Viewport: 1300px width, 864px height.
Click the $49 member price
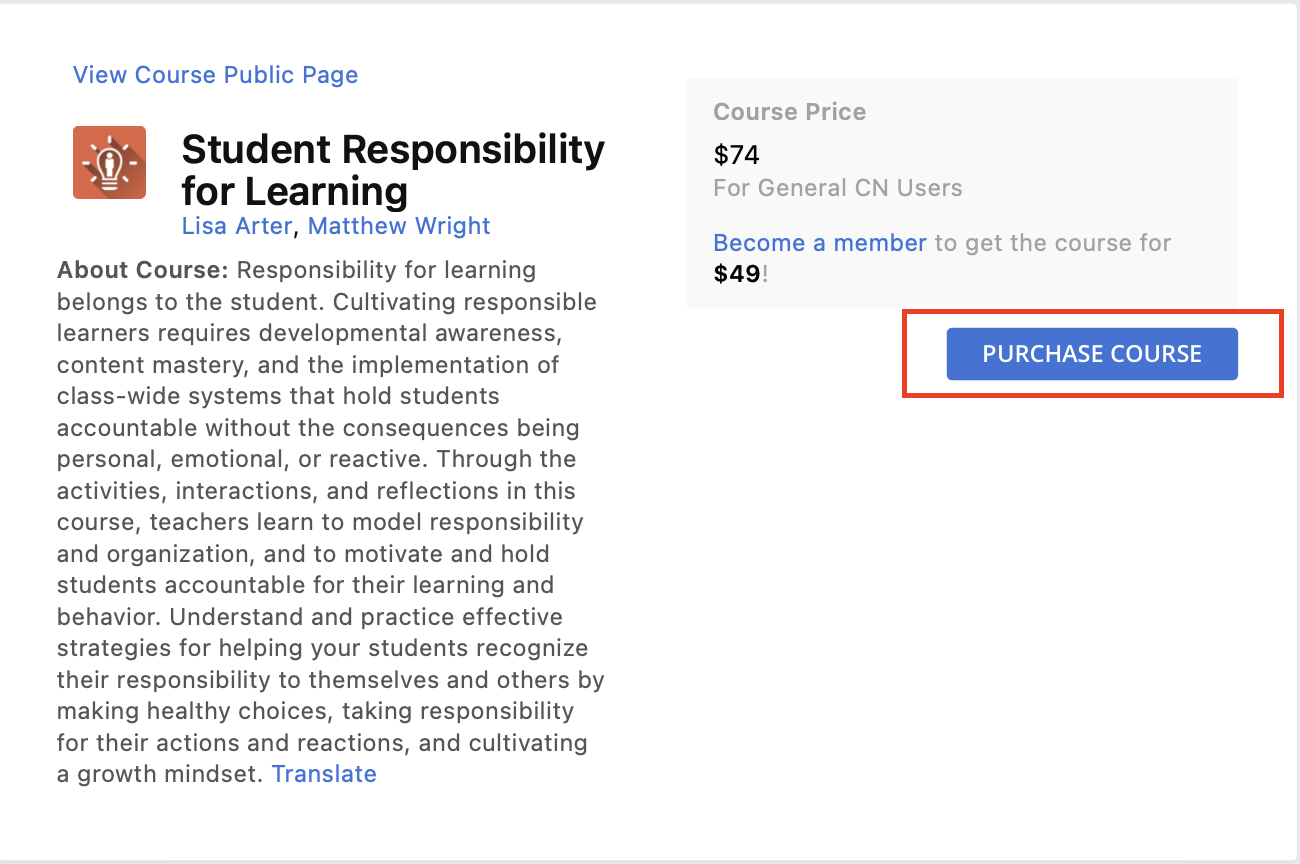(x=737, y=274)
